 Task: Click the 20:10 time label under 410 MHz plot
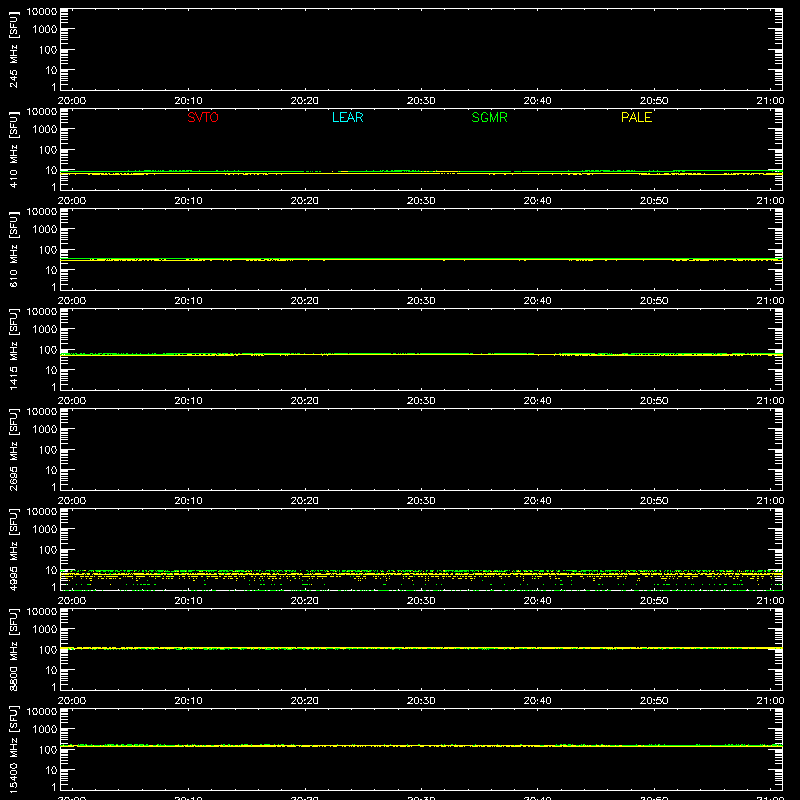pyautogui.click(x=188, y=201)
